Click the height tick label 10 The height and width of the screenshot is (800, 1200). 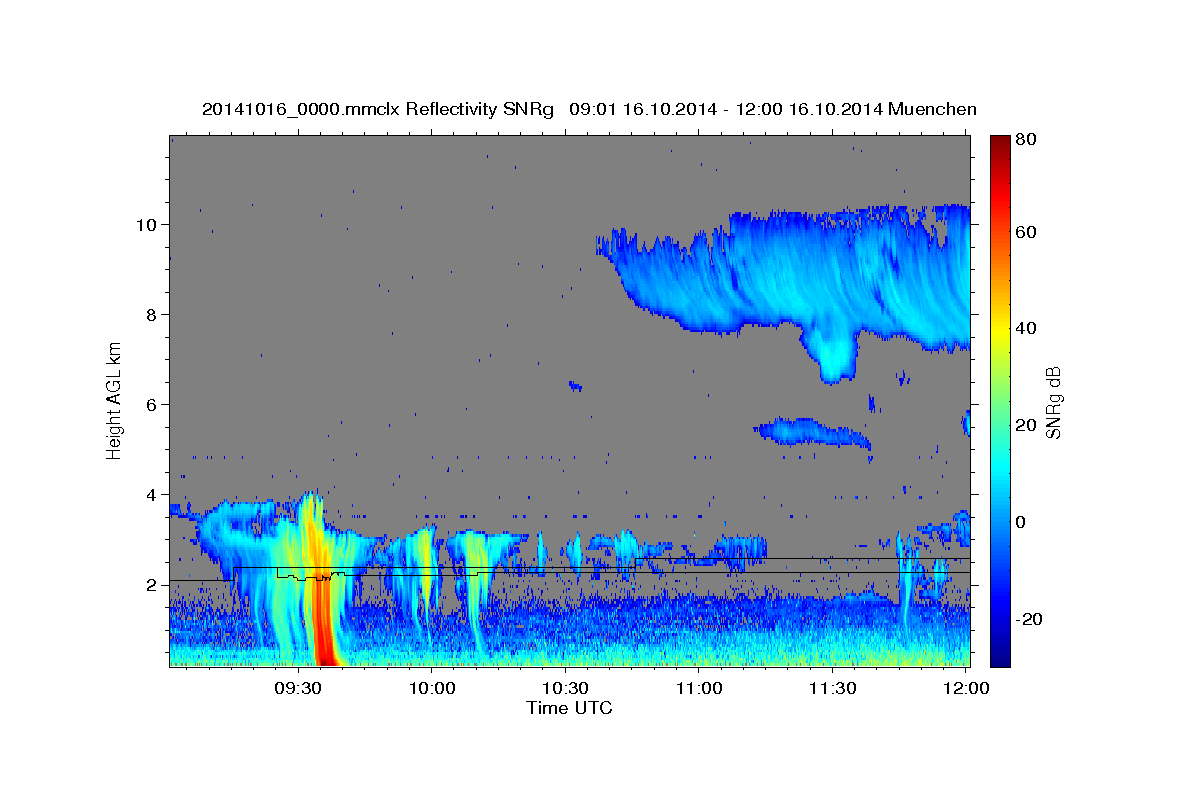[x=145, y=224]
